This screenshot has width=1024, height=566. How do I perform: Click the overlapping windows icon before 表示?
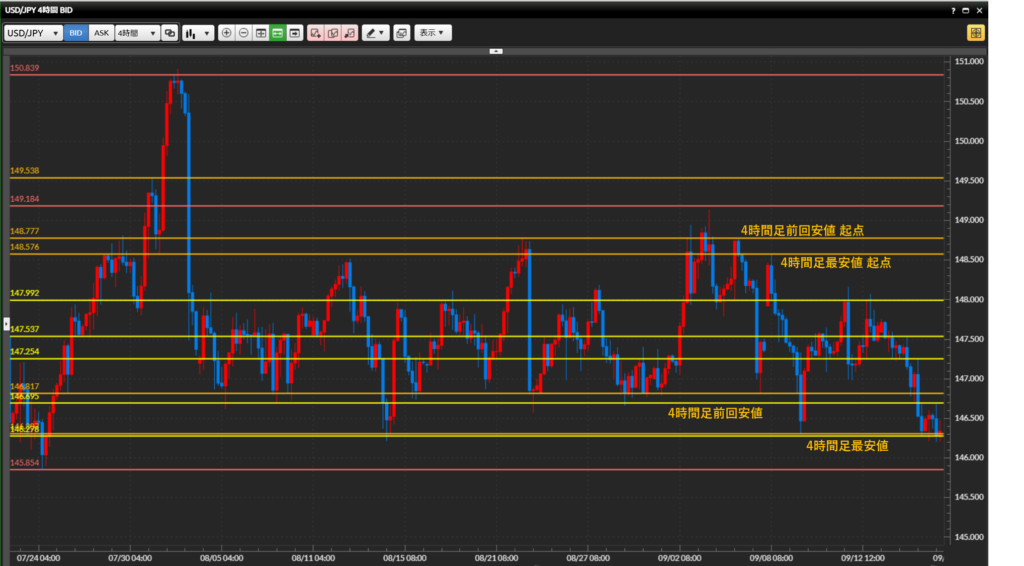(x=401, y=33)
